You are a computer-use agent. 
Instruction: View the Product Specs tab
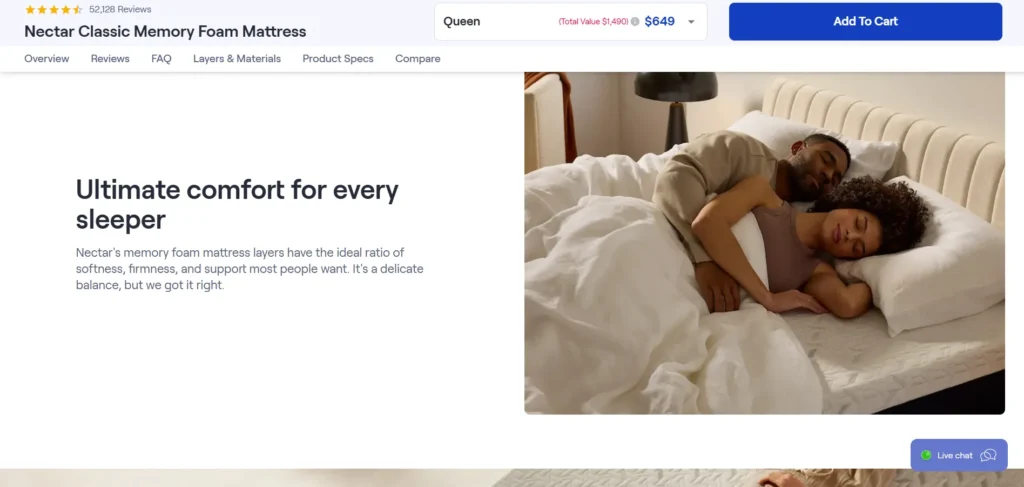click(x=338, y=59)
